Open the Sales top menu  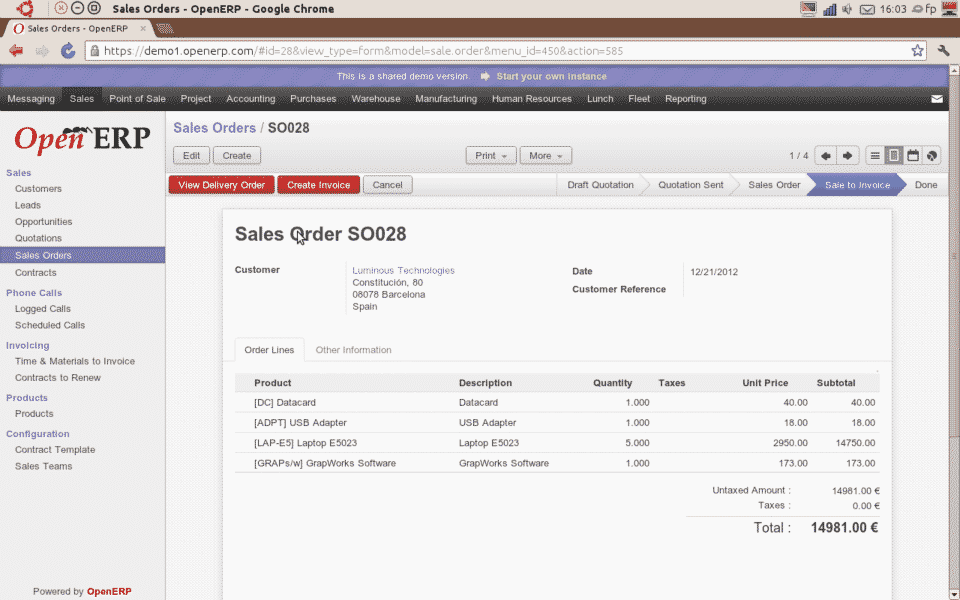coord(81,99)
